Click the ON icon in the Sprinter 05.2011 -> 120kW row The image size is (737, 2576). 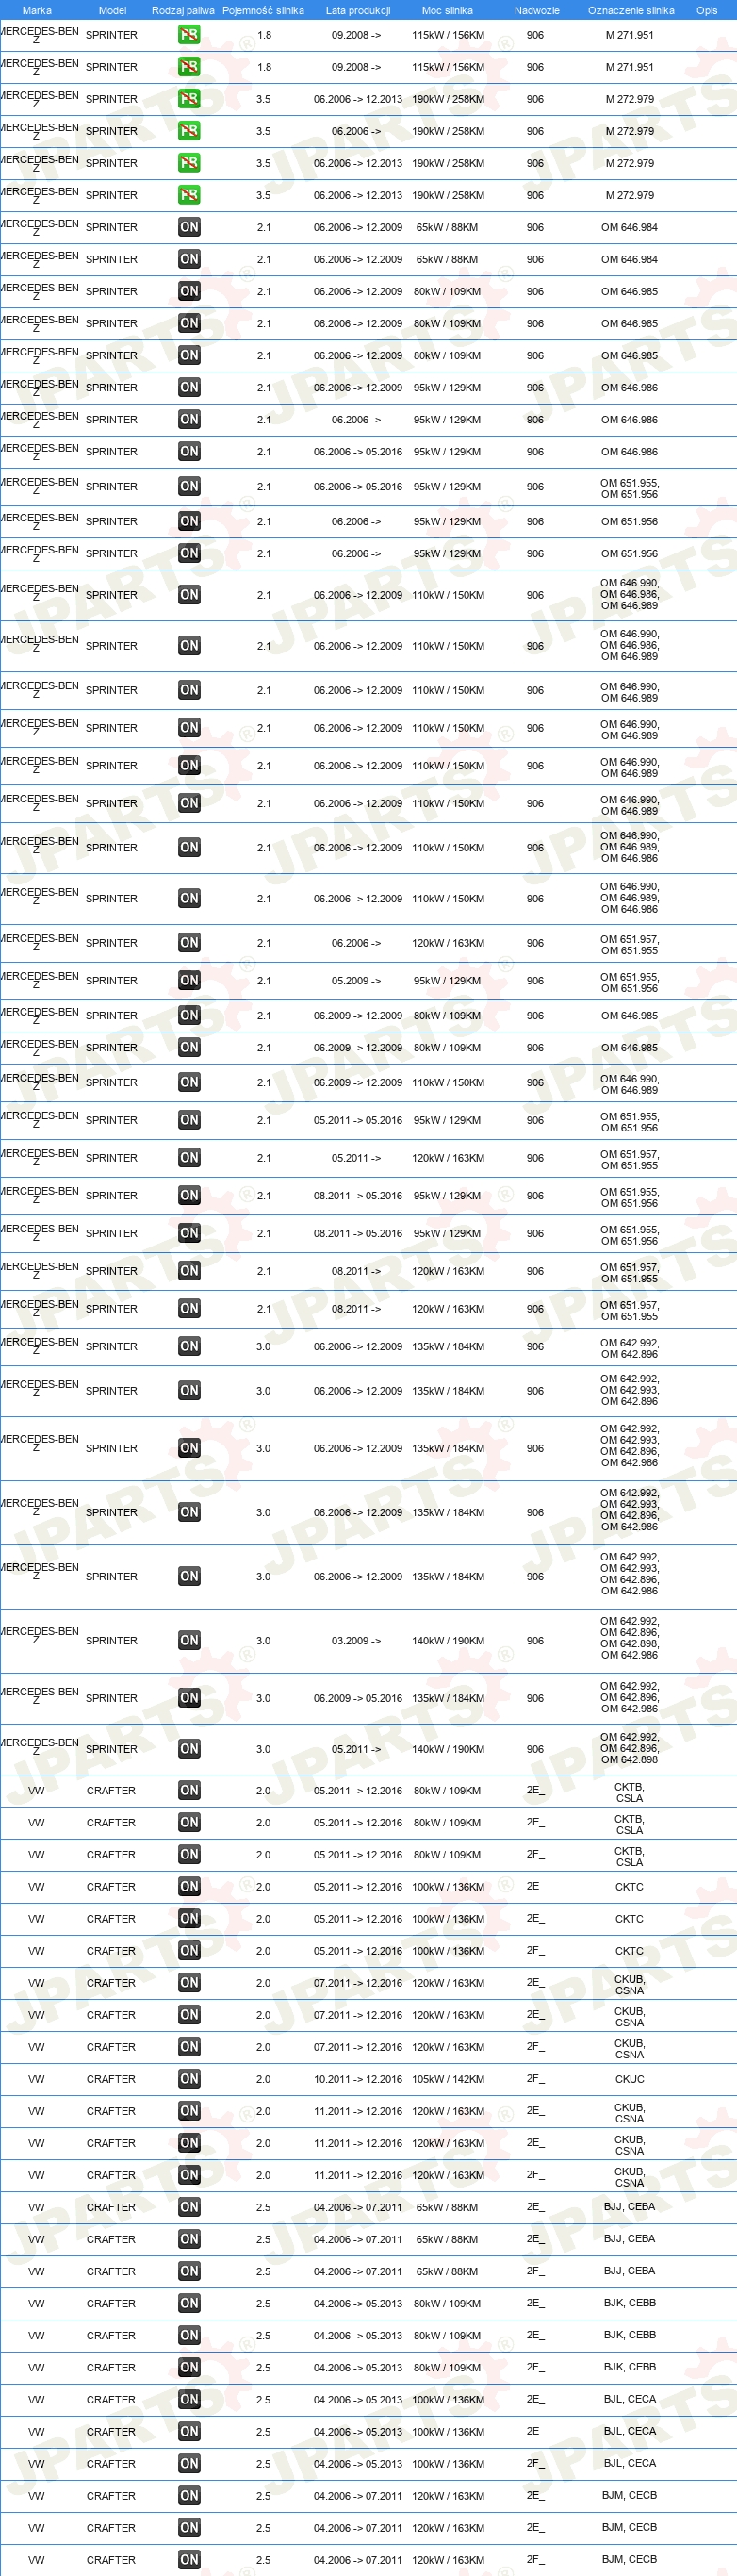click(189, 1159)
